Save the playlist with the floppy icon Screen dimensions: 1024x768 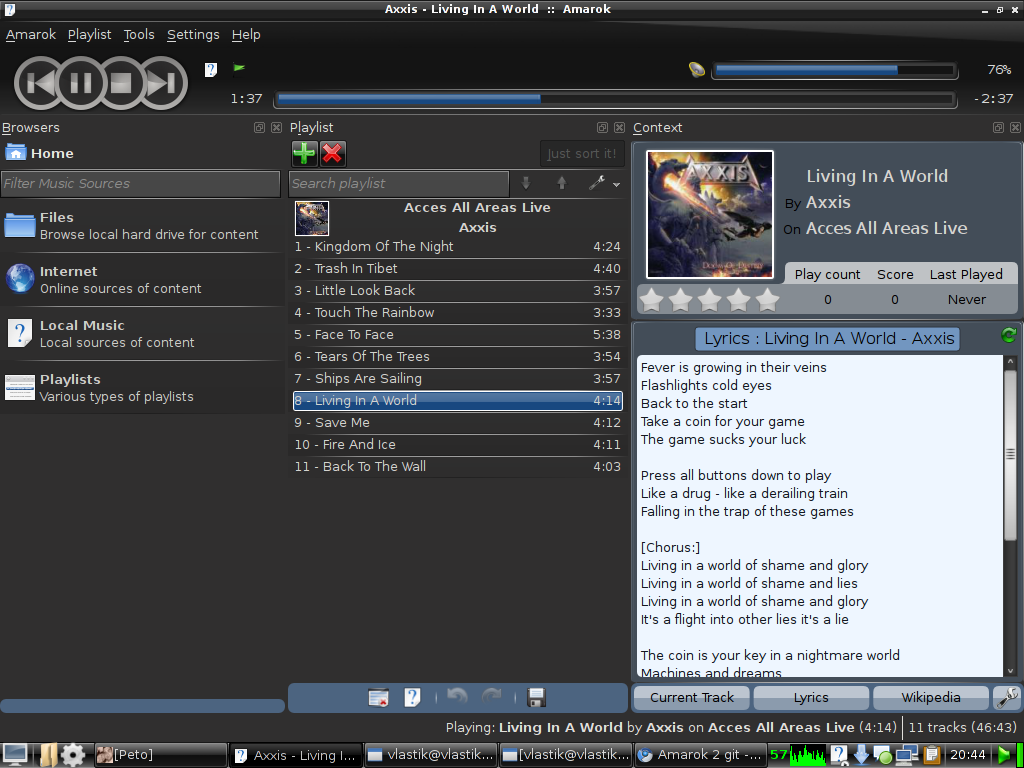point(536,697)
